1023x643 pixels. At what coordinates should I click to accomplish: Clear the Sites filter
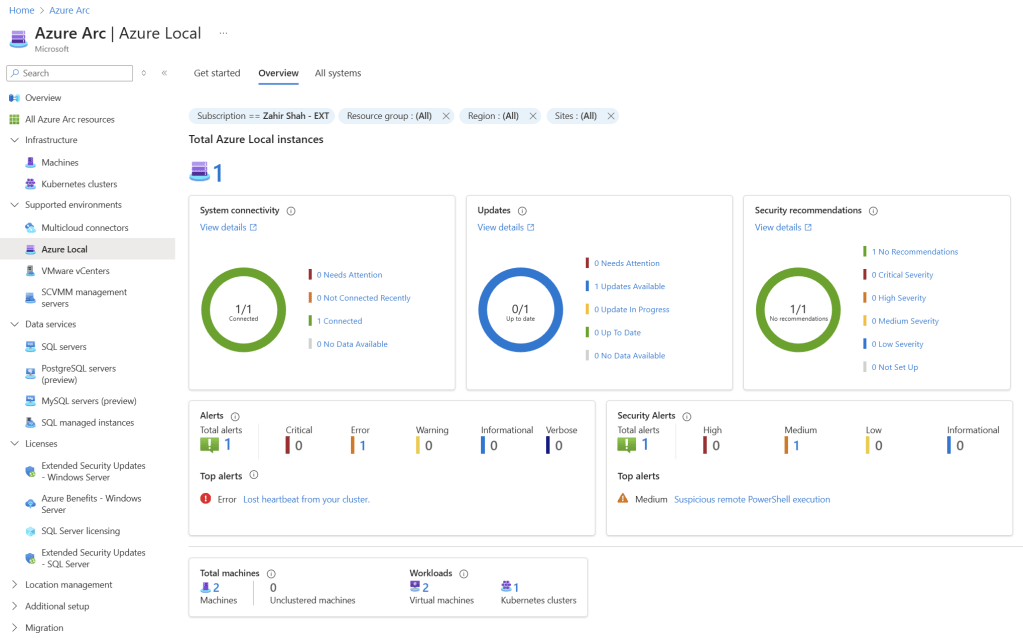point(611,116)
